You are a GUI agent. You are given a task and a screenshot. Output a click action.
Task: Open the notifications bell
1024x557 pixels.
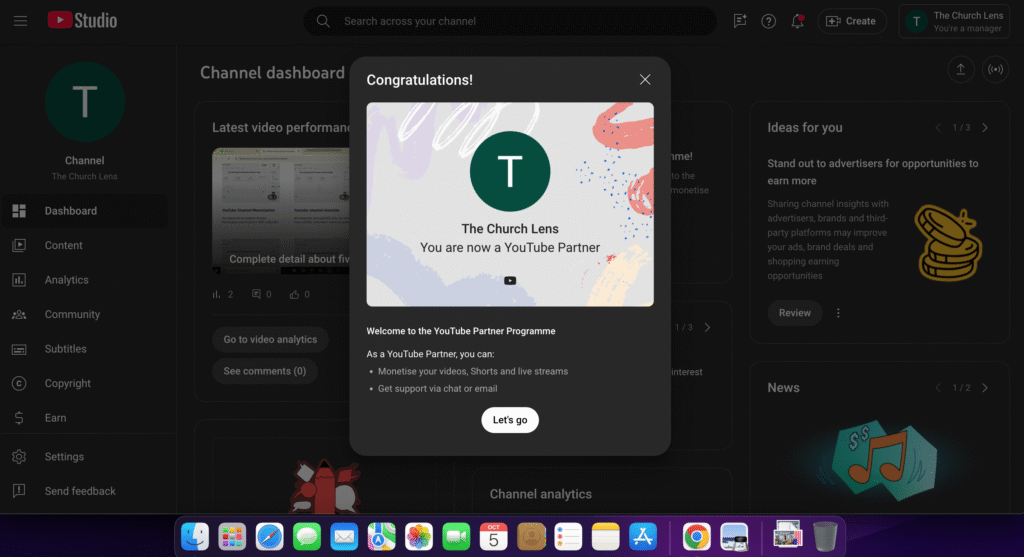(x=797, y=21)
